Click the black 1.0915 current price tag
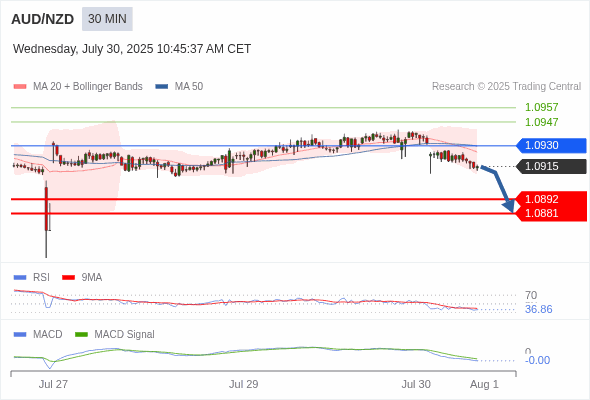Viewport: 590px width, 400px height. 551,166
